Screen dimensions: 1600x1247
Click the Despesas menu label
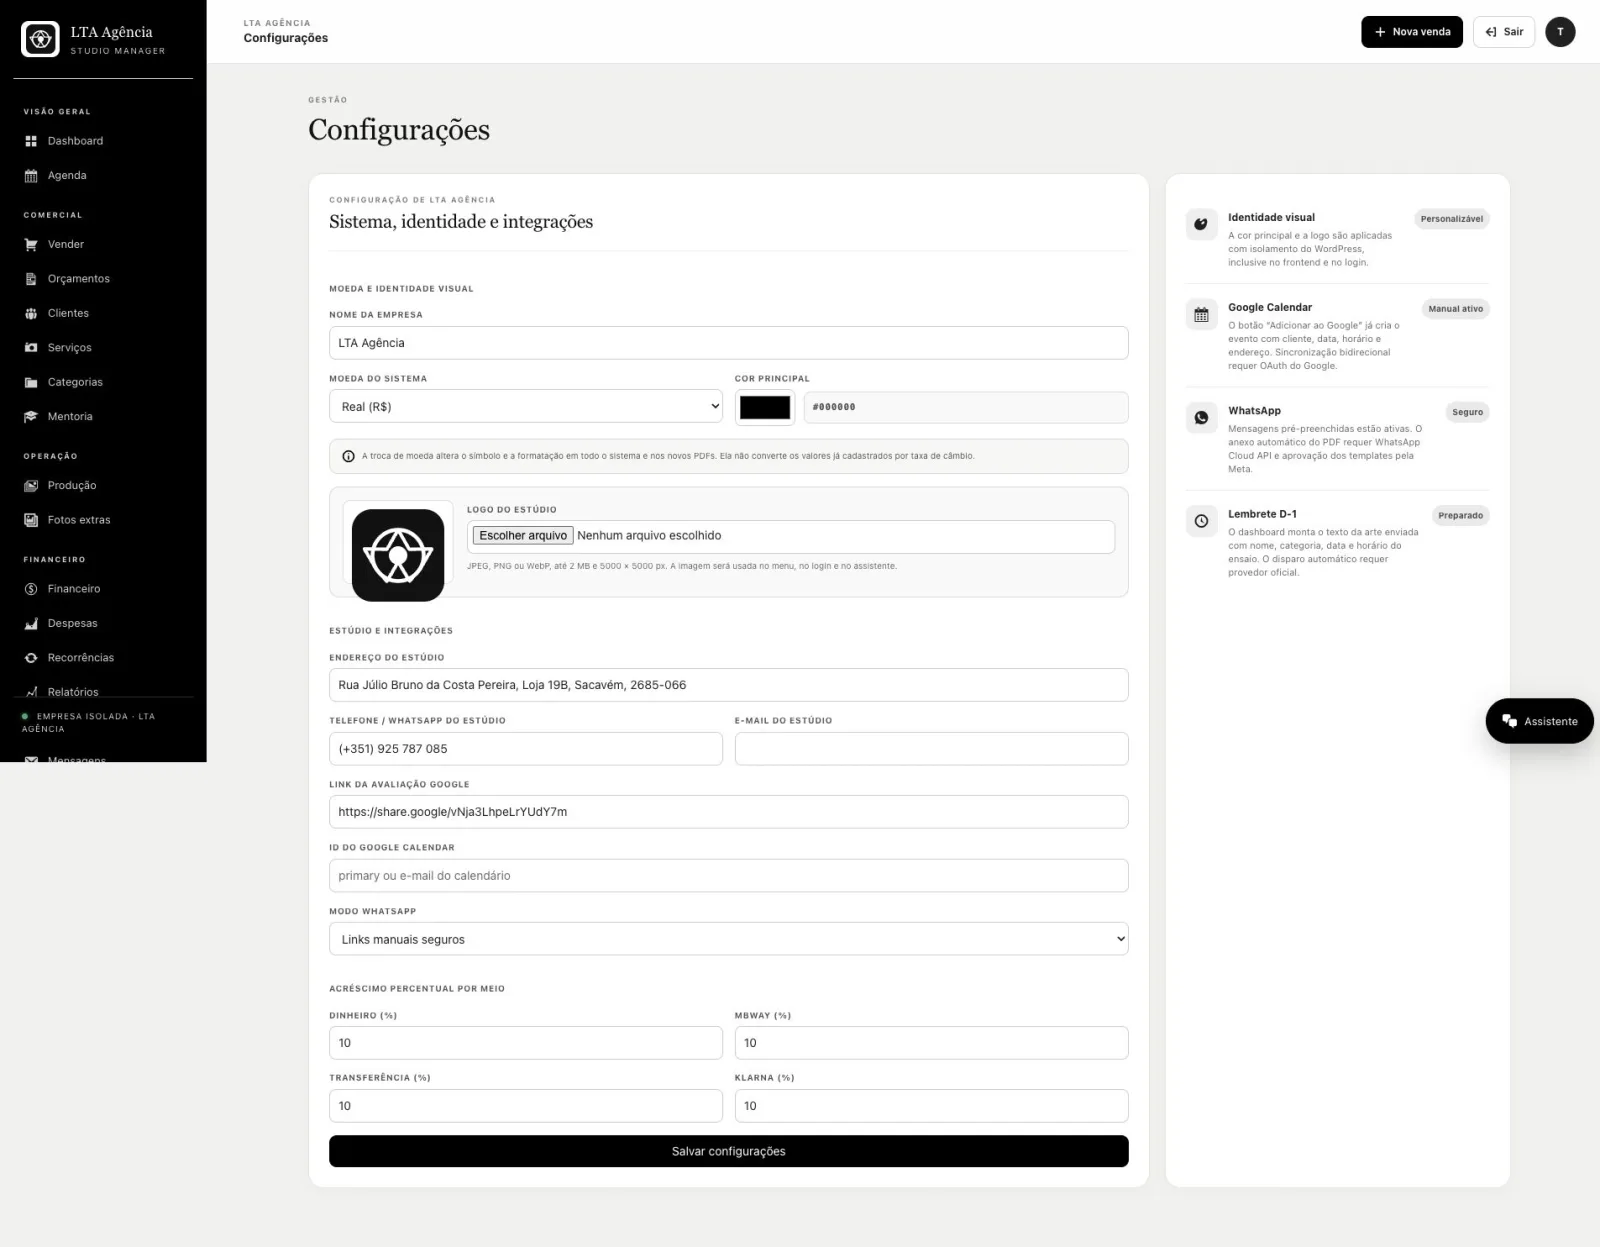pyautogui.click(x=73, y=624)
